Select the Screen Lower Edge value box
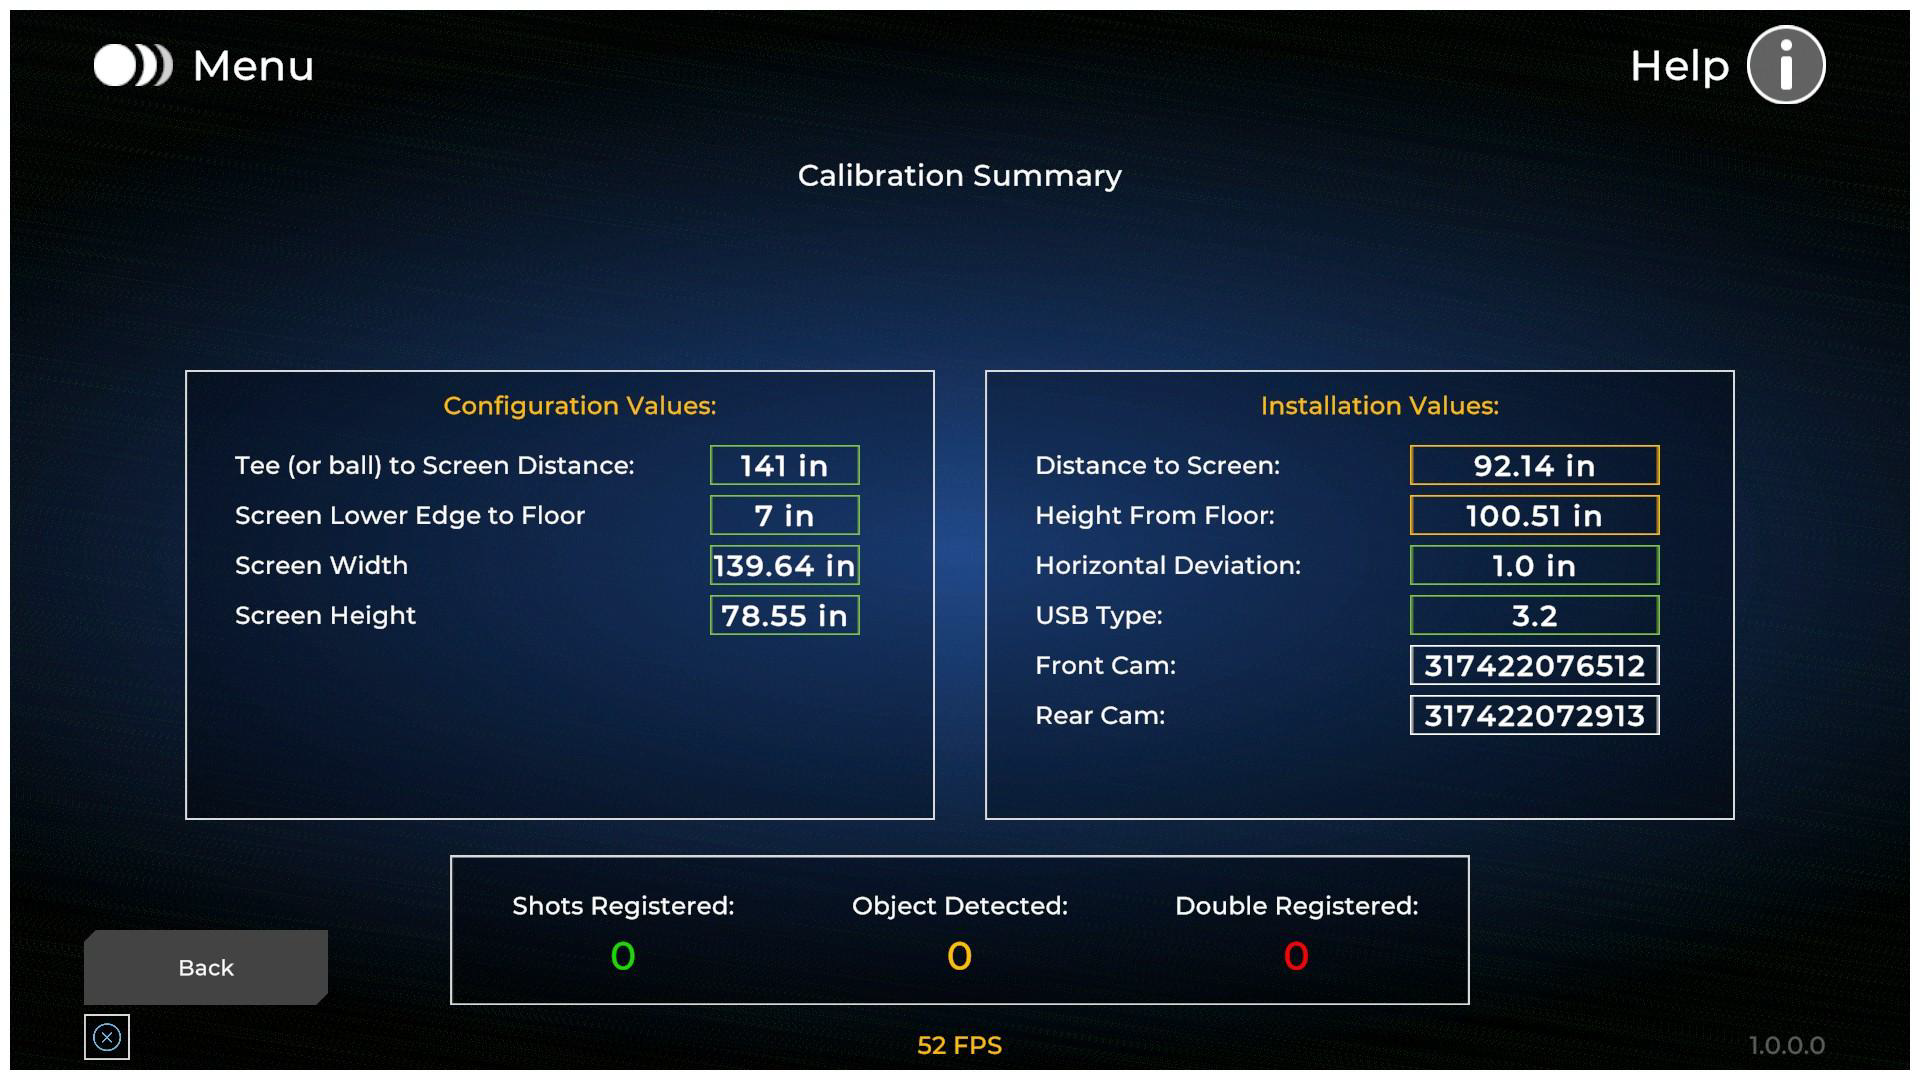Viewport: 1920px width, 1080px height. coord(784,515)
